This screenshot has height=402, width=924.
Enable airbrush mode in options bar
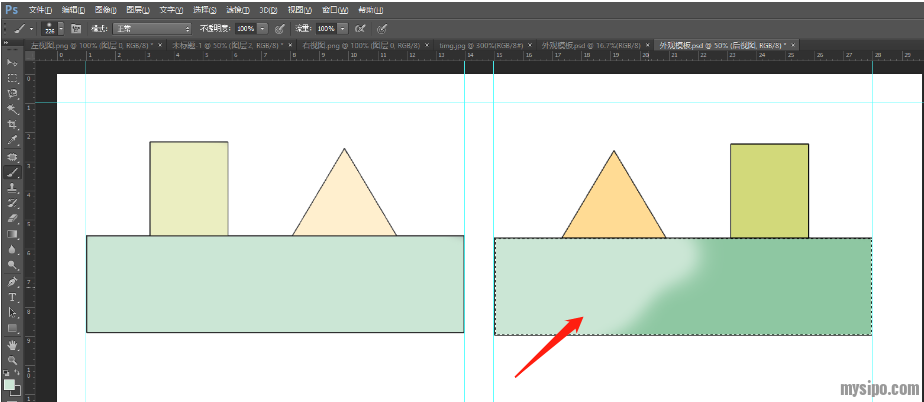coord(360,29)
